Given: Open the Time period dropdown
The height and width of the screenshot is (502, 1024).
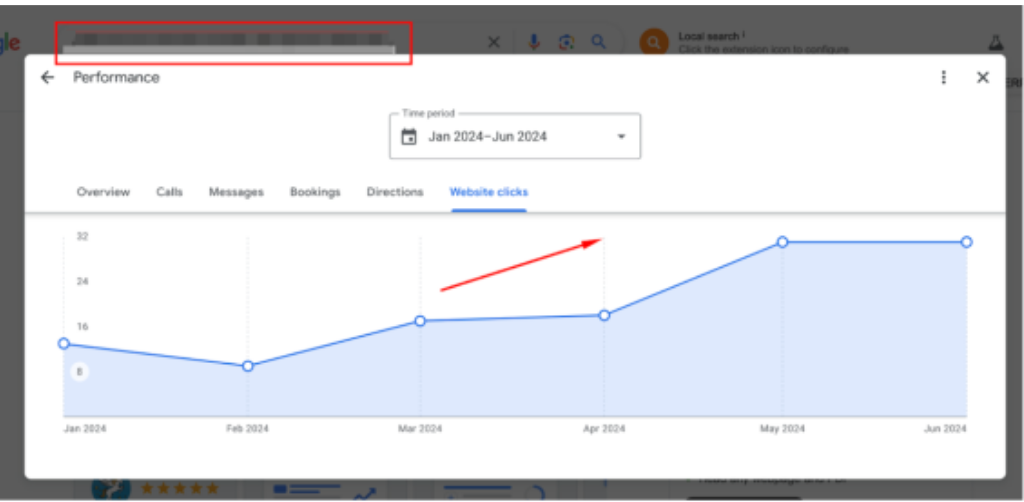Looking at the screenshot, I should (x=514, y=137).
